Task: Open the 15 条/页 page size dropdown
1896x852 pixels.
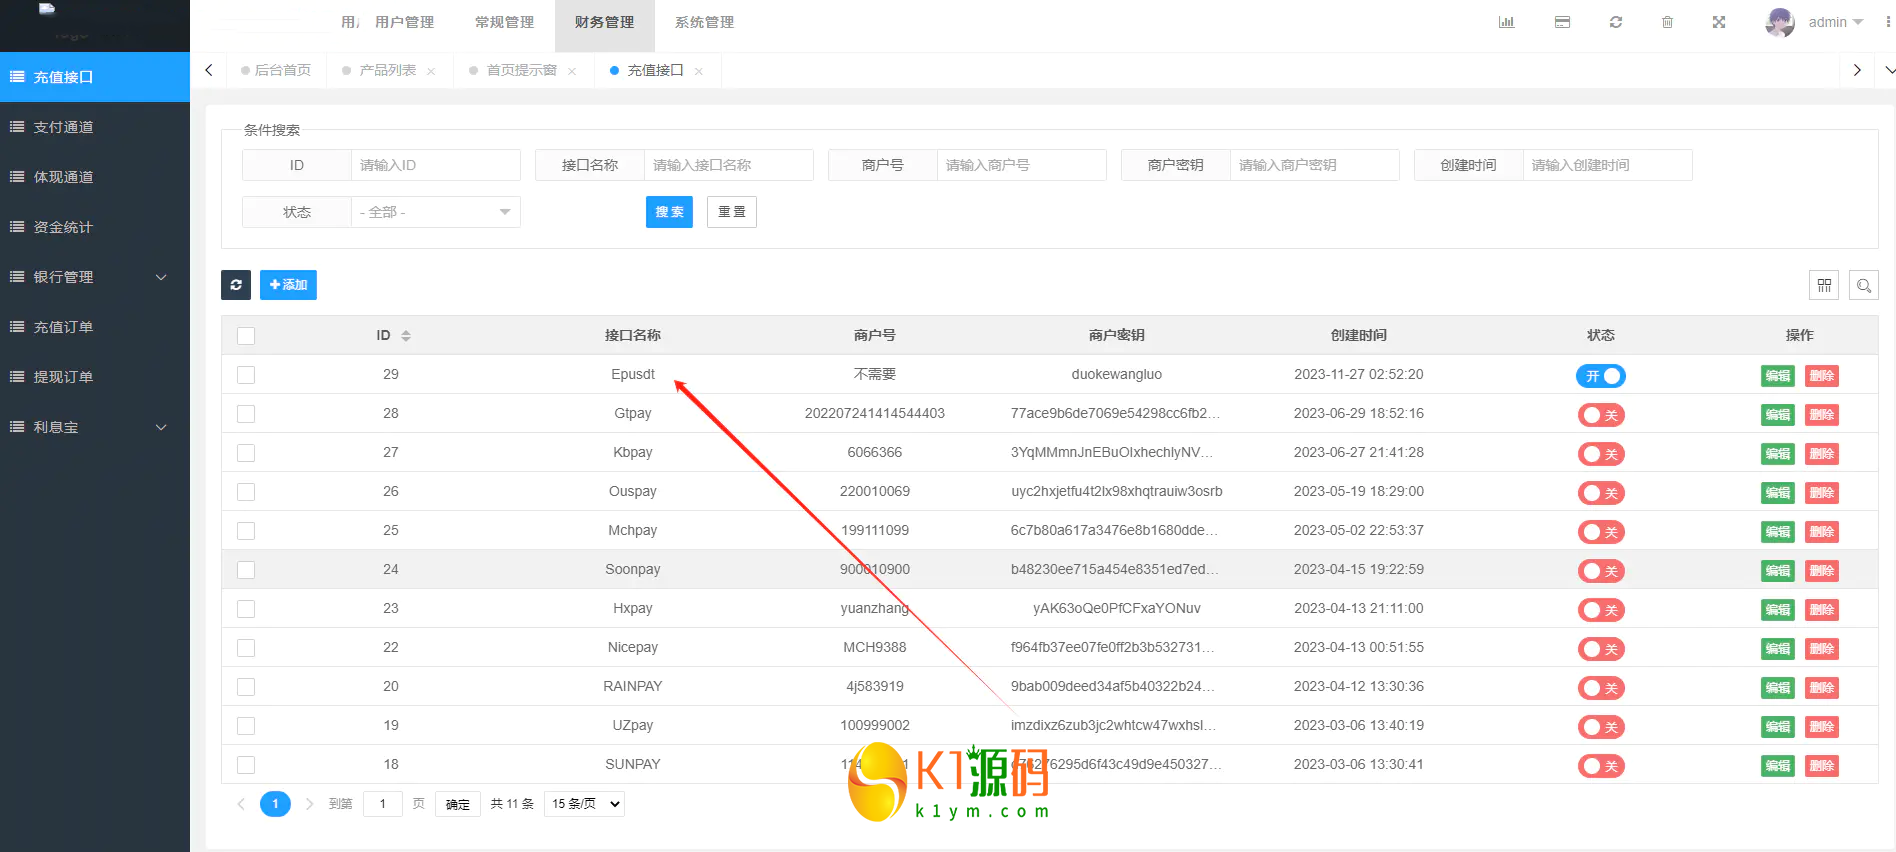Action: (585, 804)
